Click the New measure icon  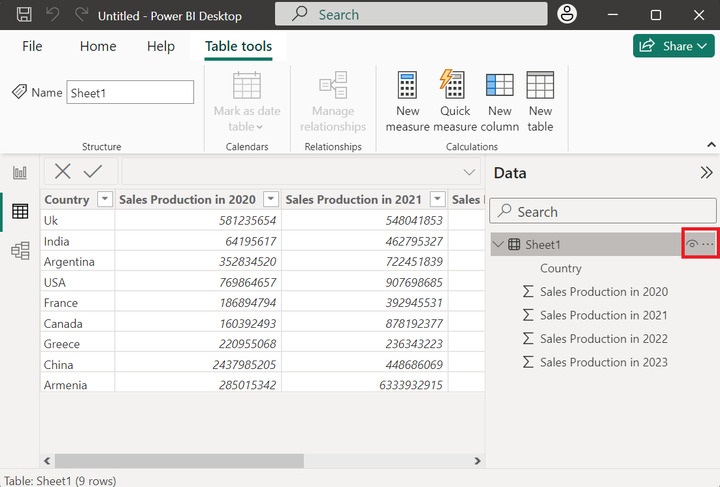(x=407, y=87)
